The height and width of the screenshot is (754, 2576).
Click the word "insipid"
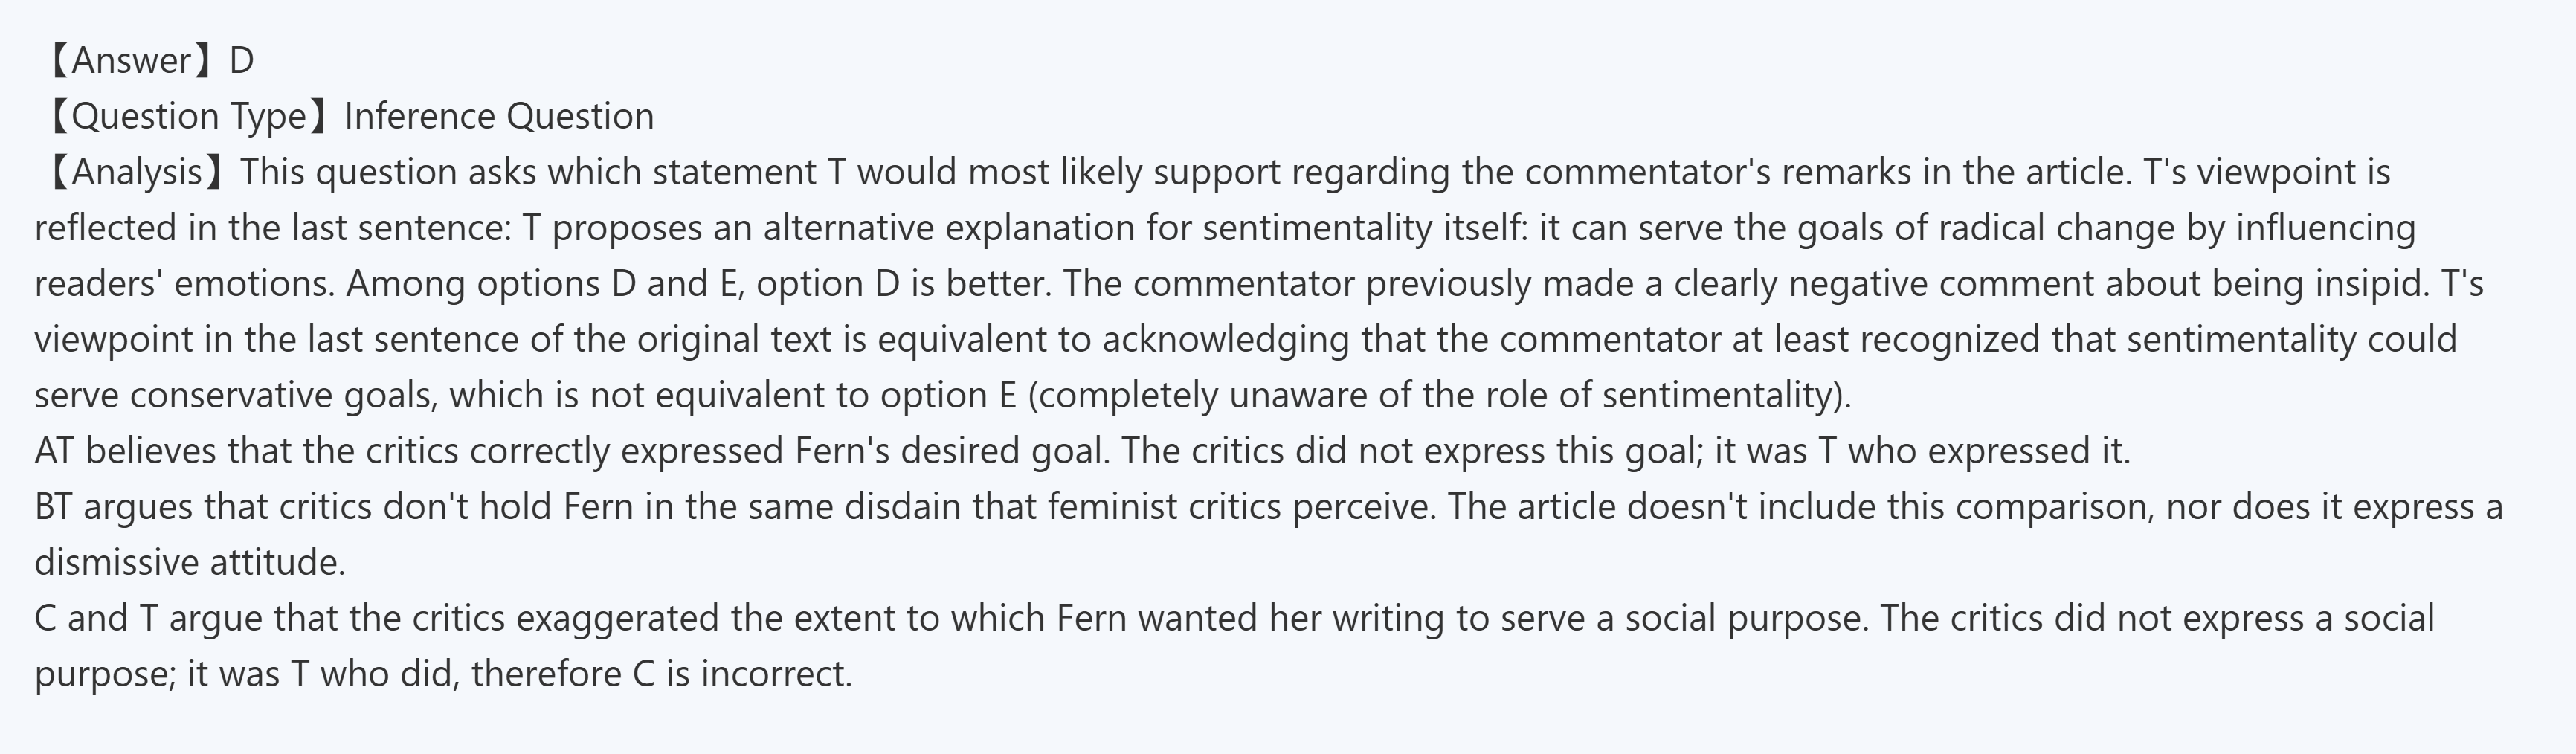(x=2371, y=284)
